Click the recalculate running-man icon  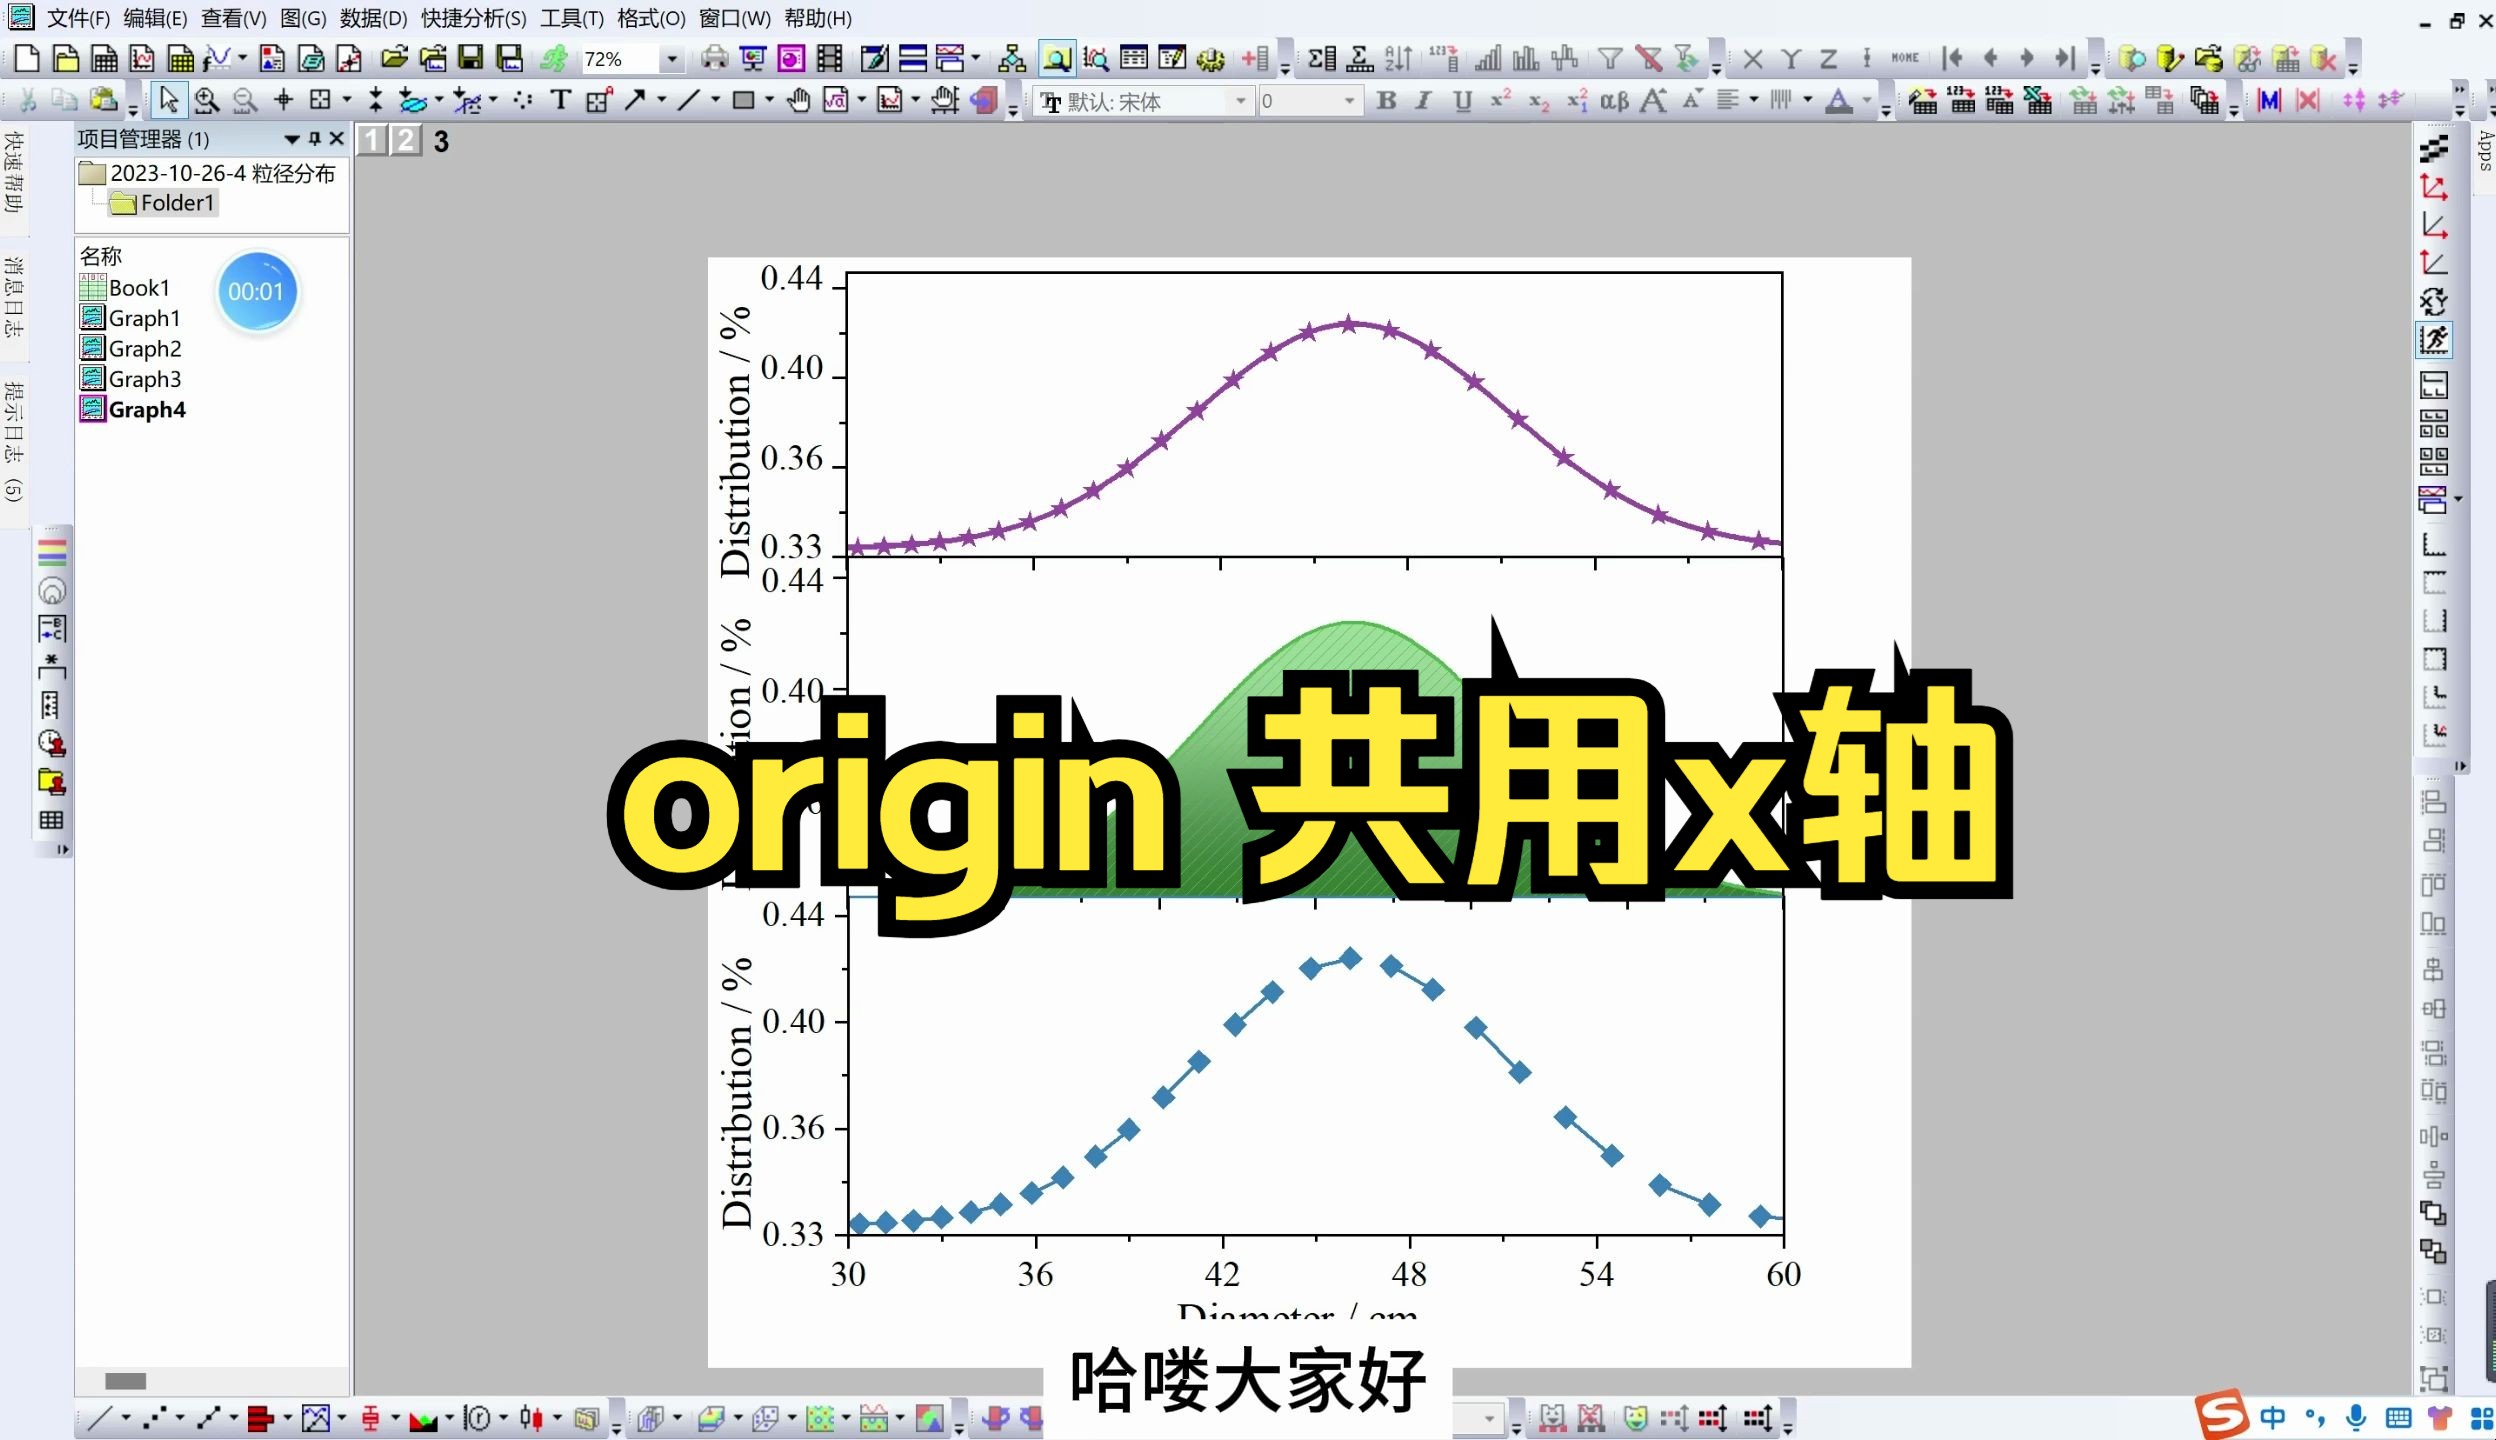click(553, 59)
